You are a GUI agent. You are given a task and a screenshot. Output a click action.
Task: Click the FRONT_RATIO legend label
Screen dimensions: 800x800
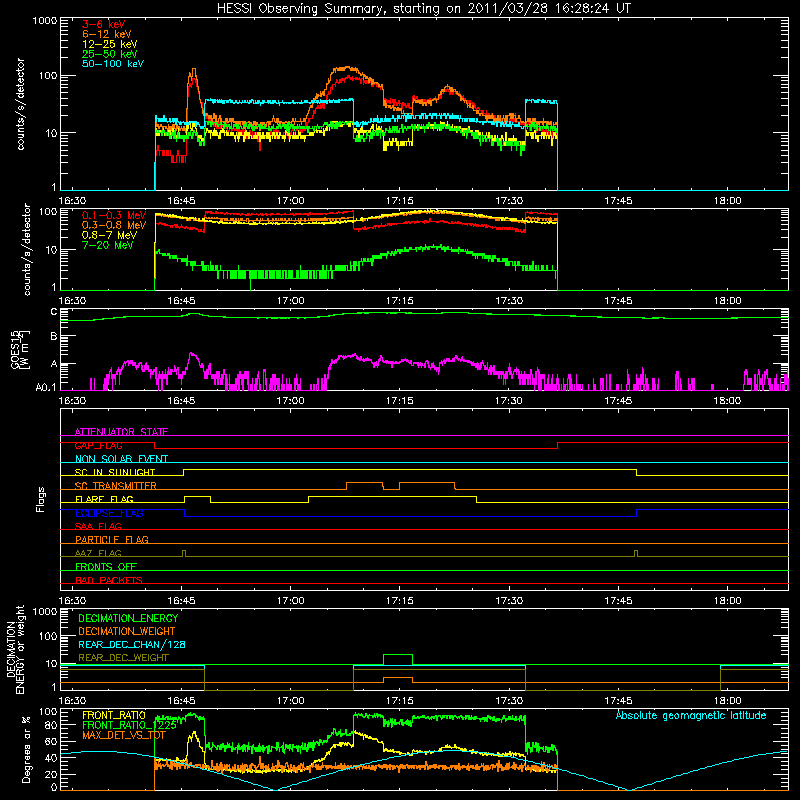114,715
